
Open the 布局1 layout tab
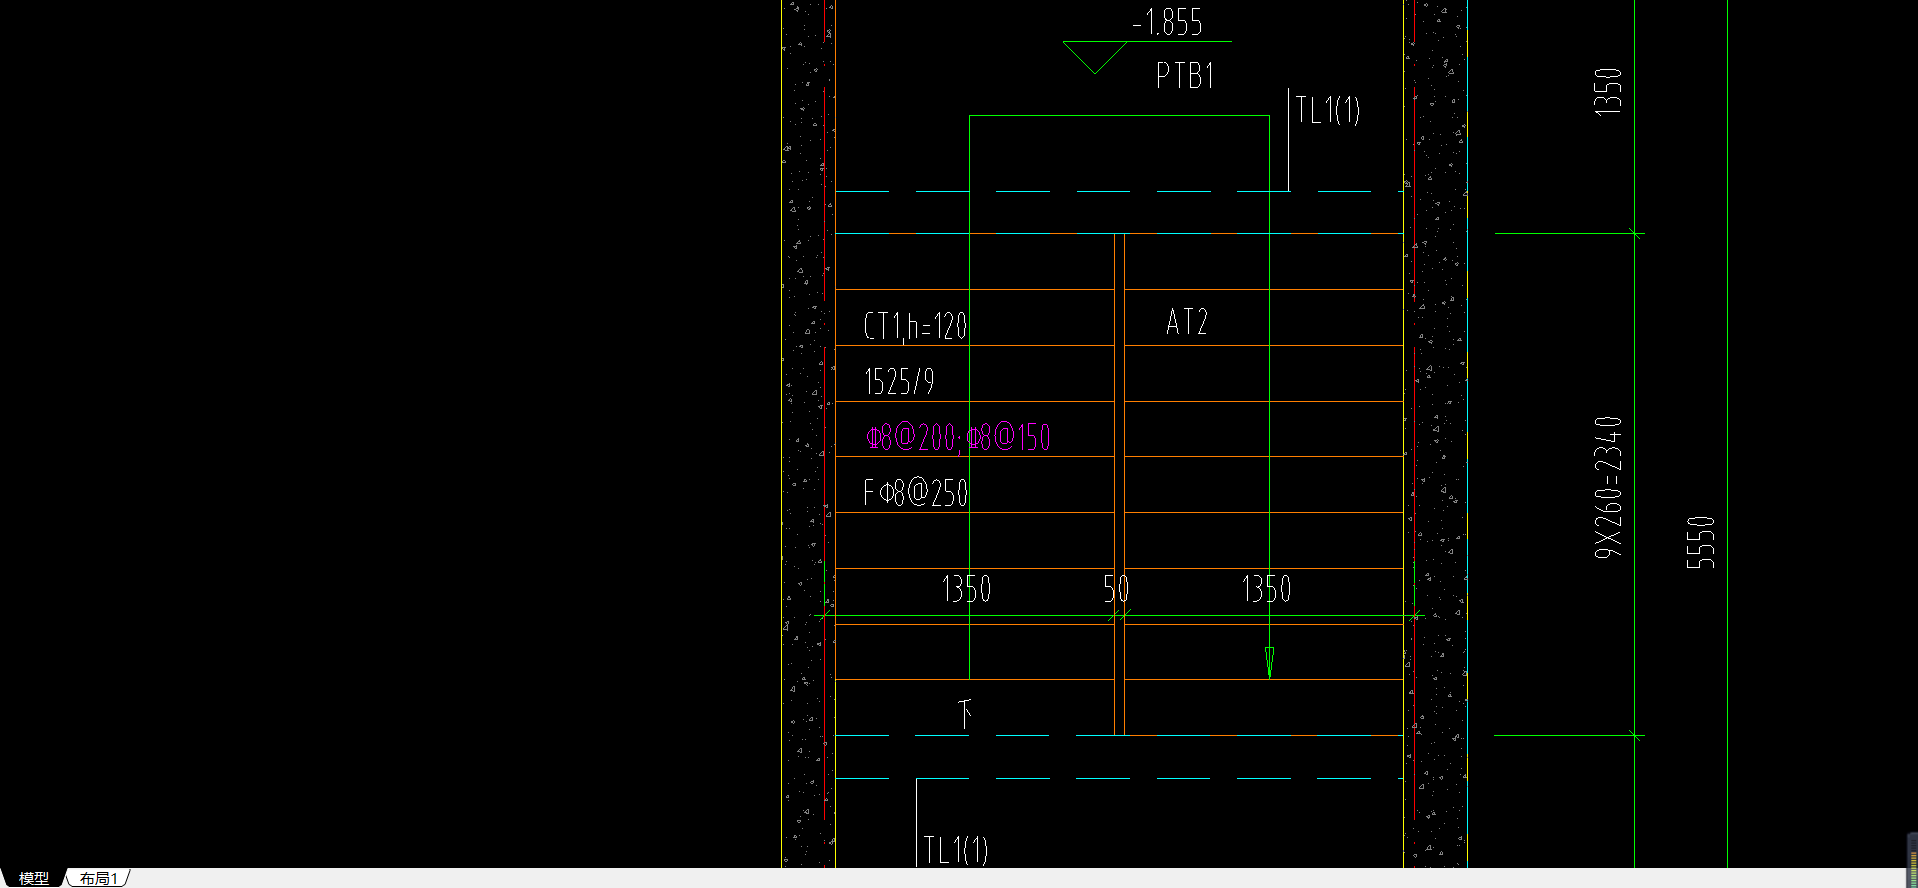99,878
